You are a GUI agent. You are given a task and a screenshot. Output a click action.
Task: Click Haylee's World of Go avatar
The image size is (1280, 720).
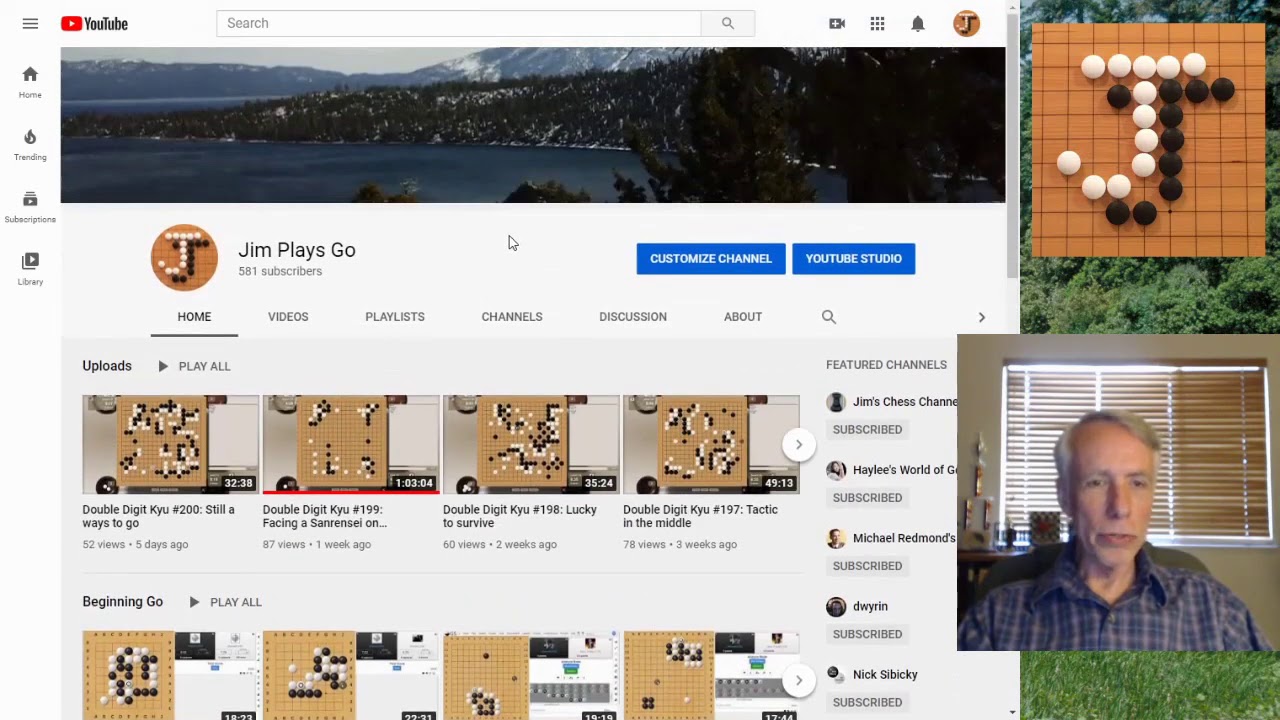836,470
